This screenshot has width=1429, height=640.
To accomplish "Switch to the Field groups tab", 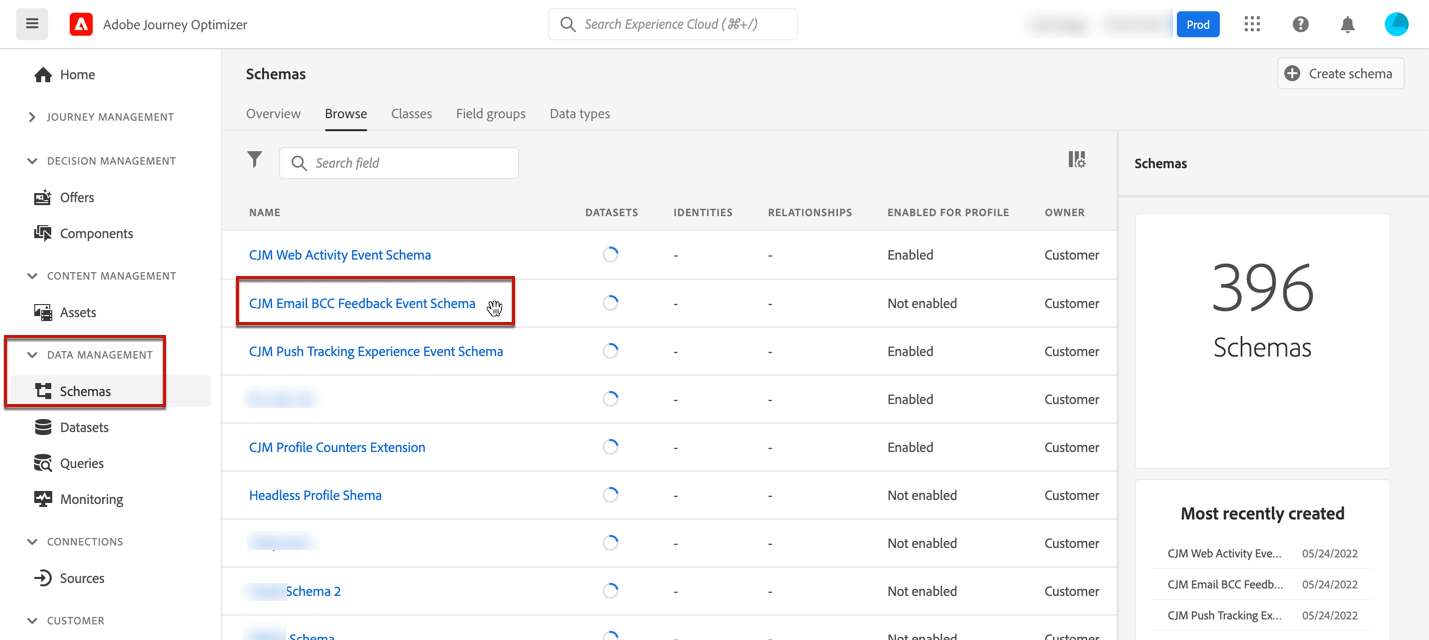I will pyautogui.click(x=490, y=114).
